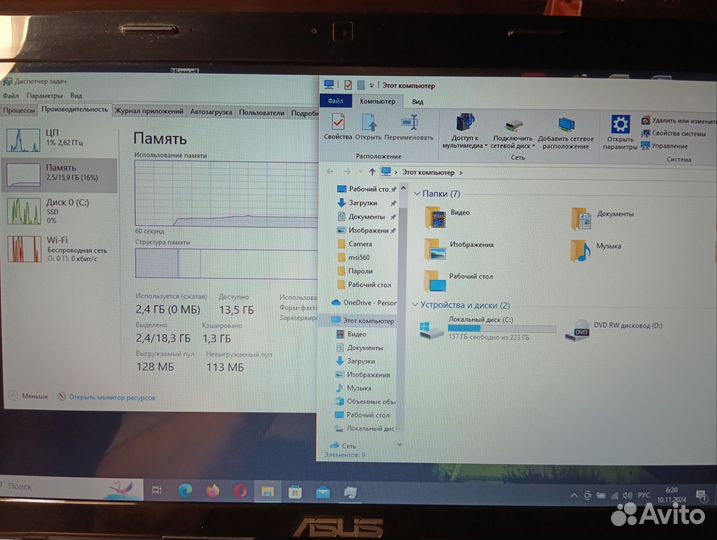Click Explorer Forward navigation arrow
The image size is (717, 540).
click(x=347, y=172)
